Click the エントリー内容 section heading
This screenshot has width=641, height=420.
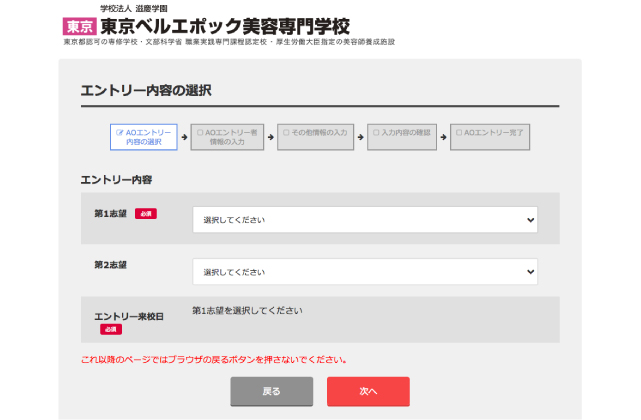(117, 180)
